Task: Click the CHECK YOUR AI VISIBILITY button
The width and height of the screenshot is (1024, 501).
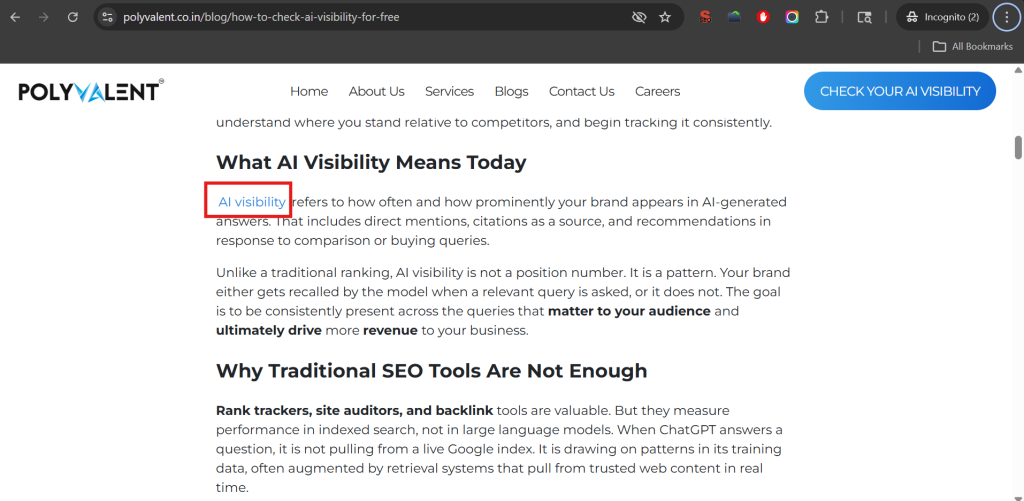Action: point(900,91)
